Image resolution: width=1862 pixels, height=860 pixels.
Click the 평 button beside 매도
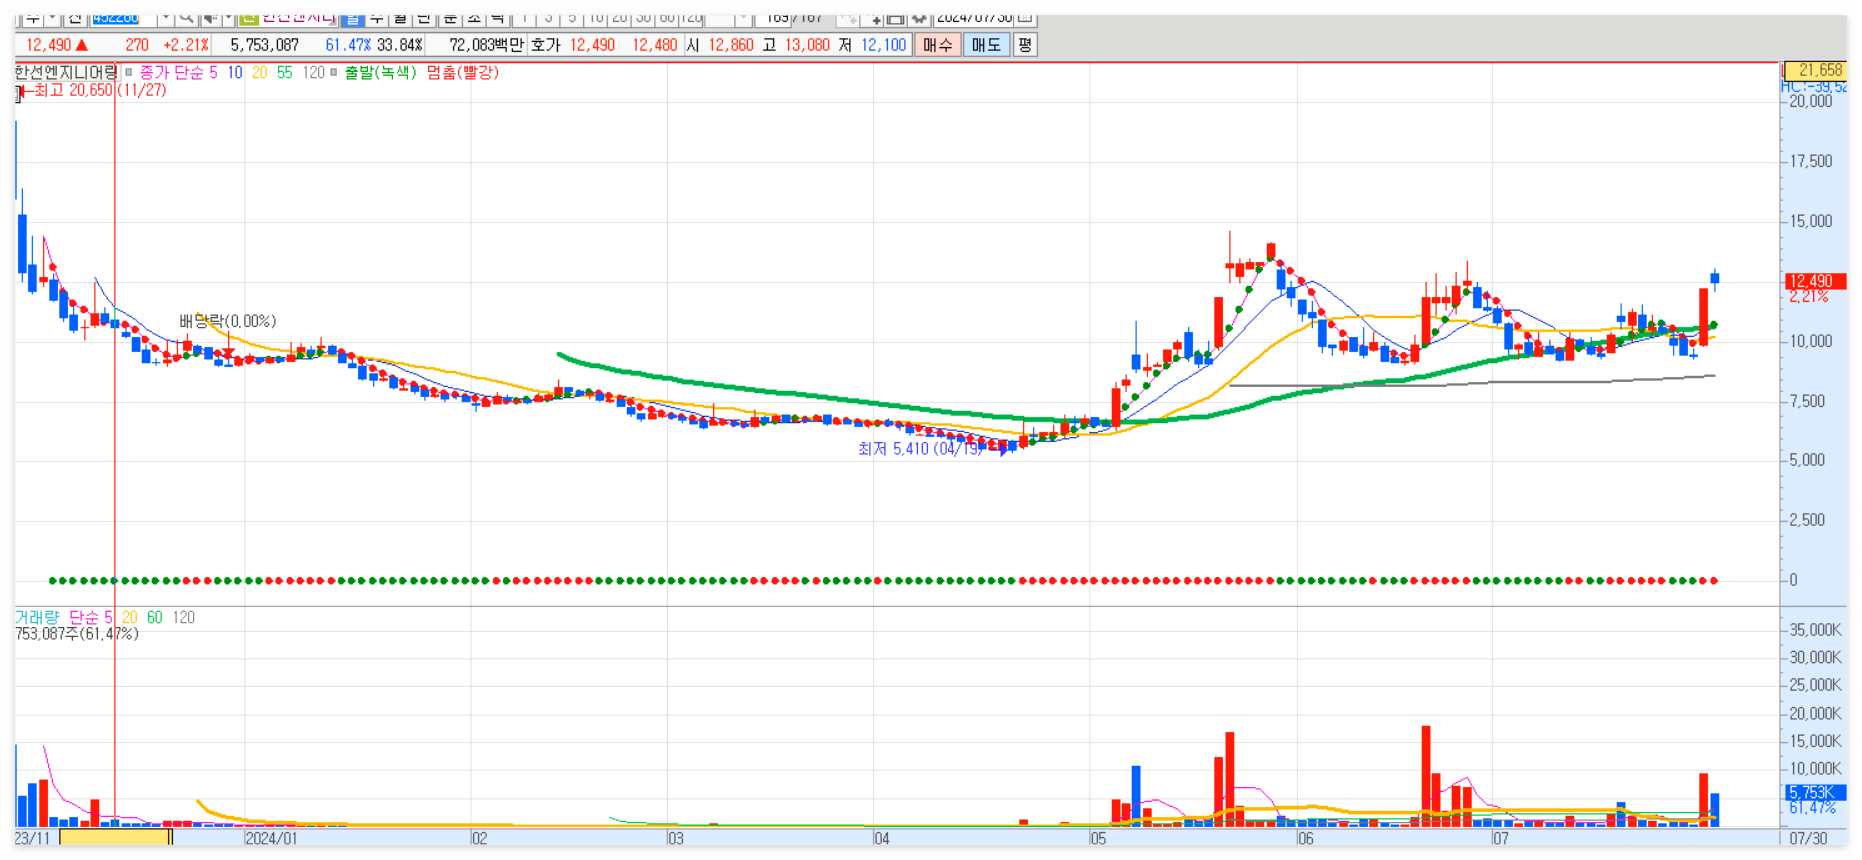point(1025,45)
